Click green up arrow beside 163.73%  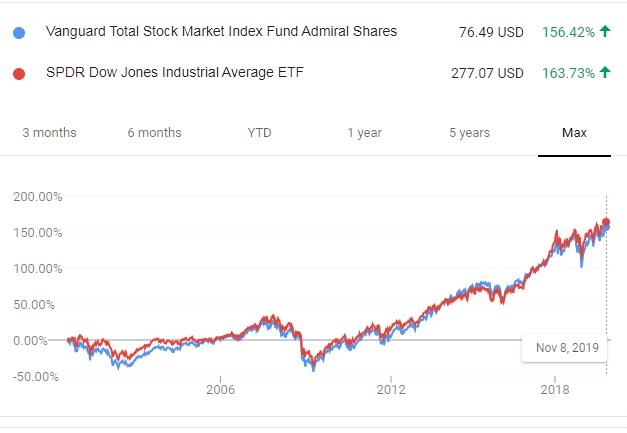[x=604, y=73]
